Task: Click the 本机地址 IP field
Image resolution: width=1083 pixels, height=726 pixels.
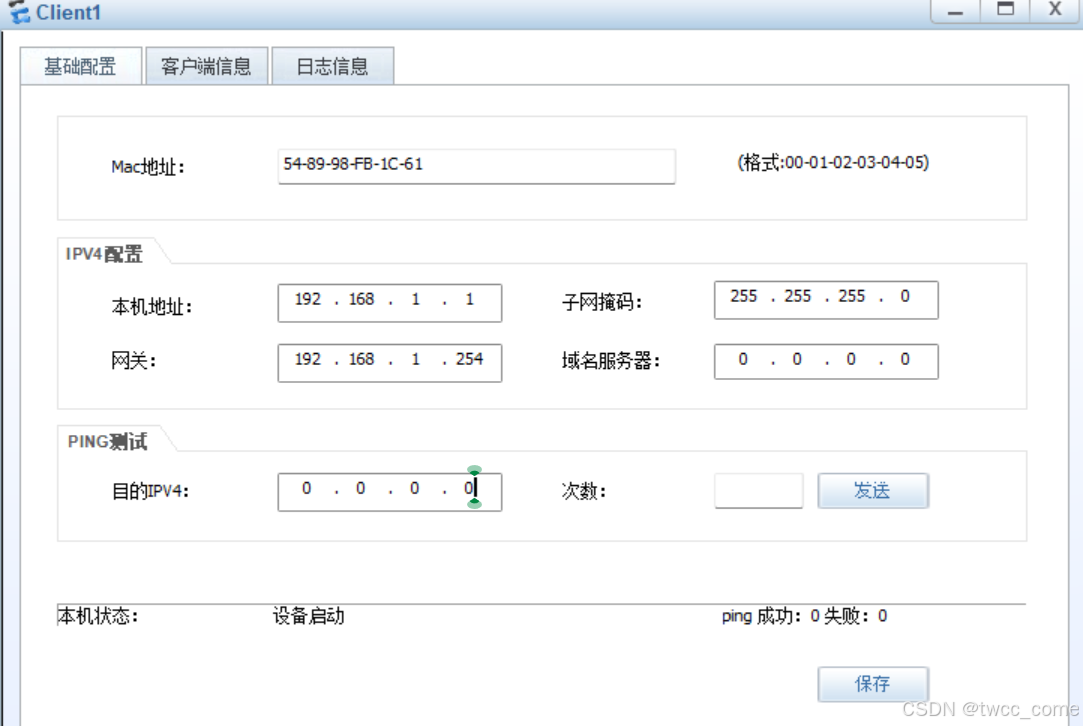Action: click(x=390, y=303)
